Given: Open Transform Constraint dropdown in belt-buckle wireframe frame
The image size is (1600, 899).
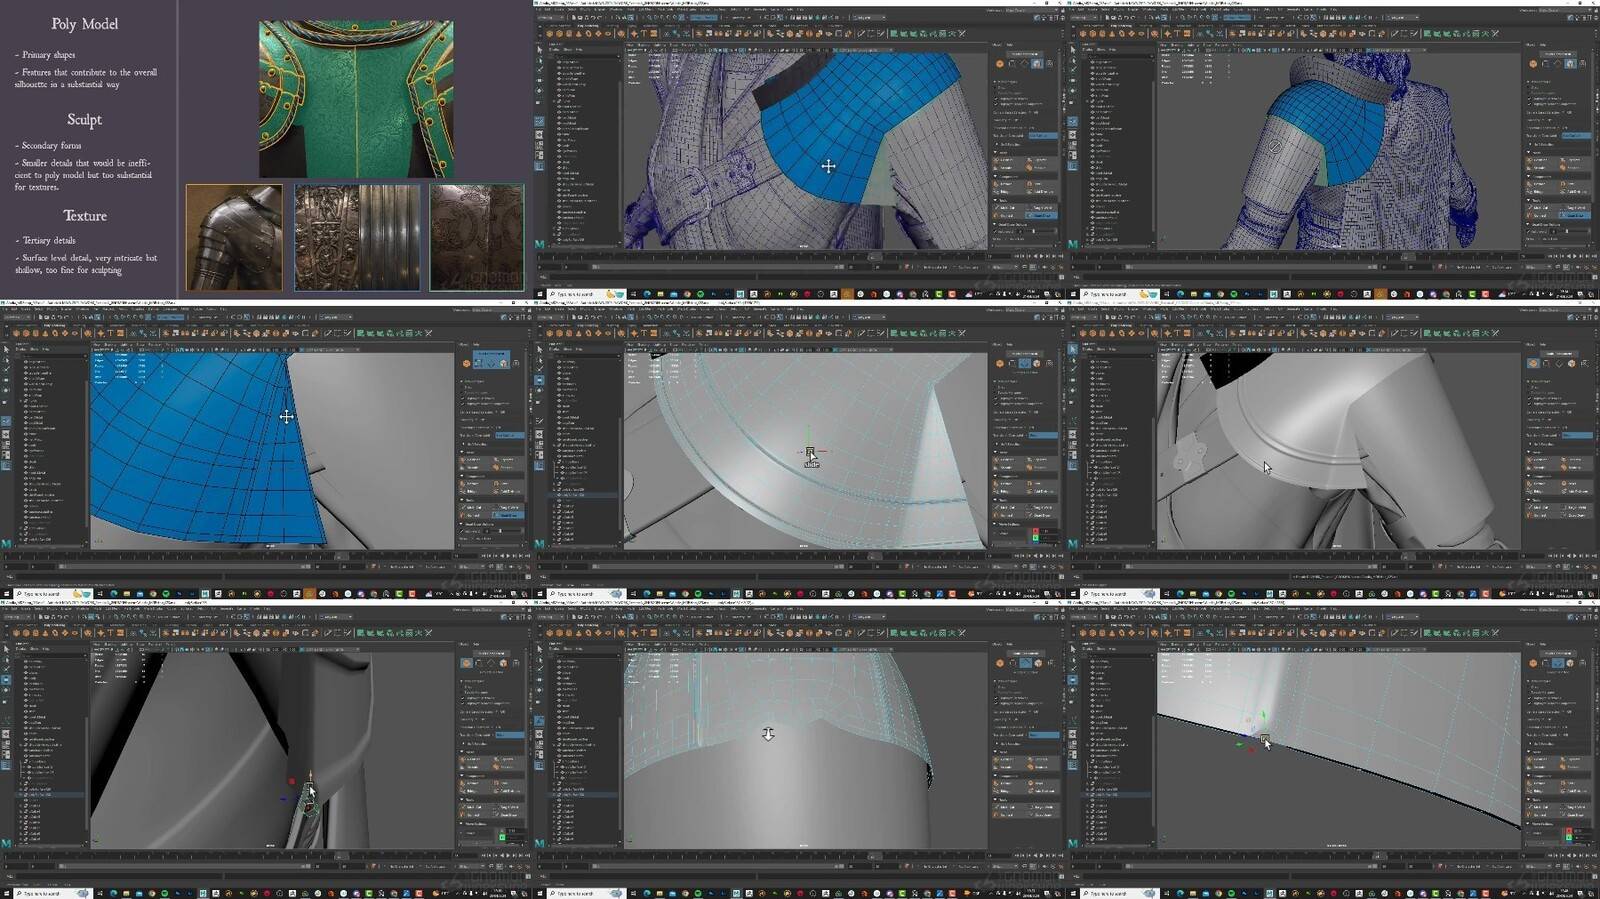Looking at the screenshot, I should pyautogui.click(x=1042, y=135).
